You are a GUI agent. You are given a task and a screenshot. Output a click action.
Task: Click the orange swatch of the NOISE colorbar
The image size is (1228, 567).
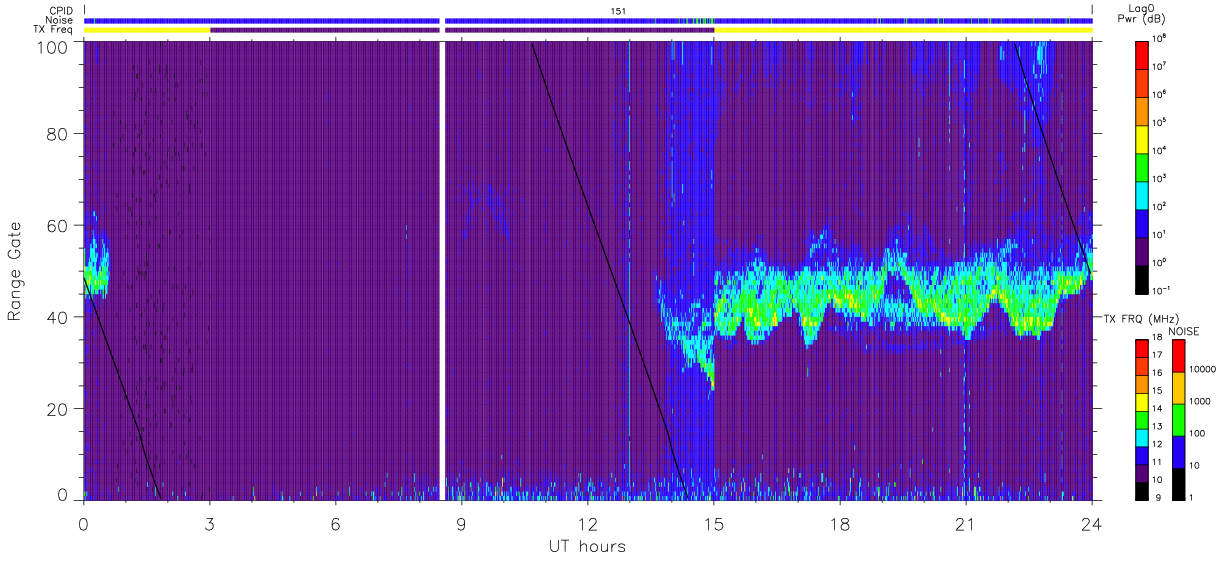click(x=1177, y=388)
